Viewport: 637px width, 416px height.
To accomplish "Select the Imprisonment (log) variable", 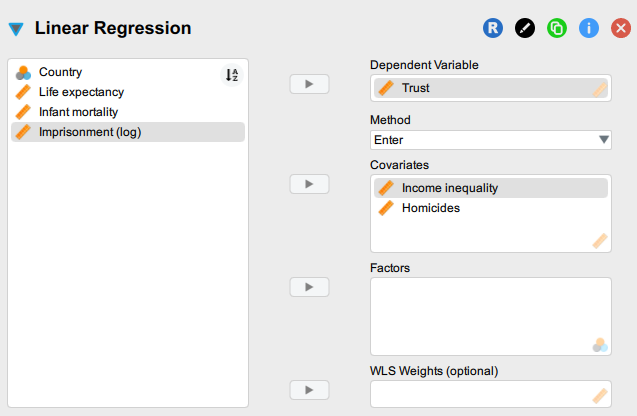I will click(88, 131).
